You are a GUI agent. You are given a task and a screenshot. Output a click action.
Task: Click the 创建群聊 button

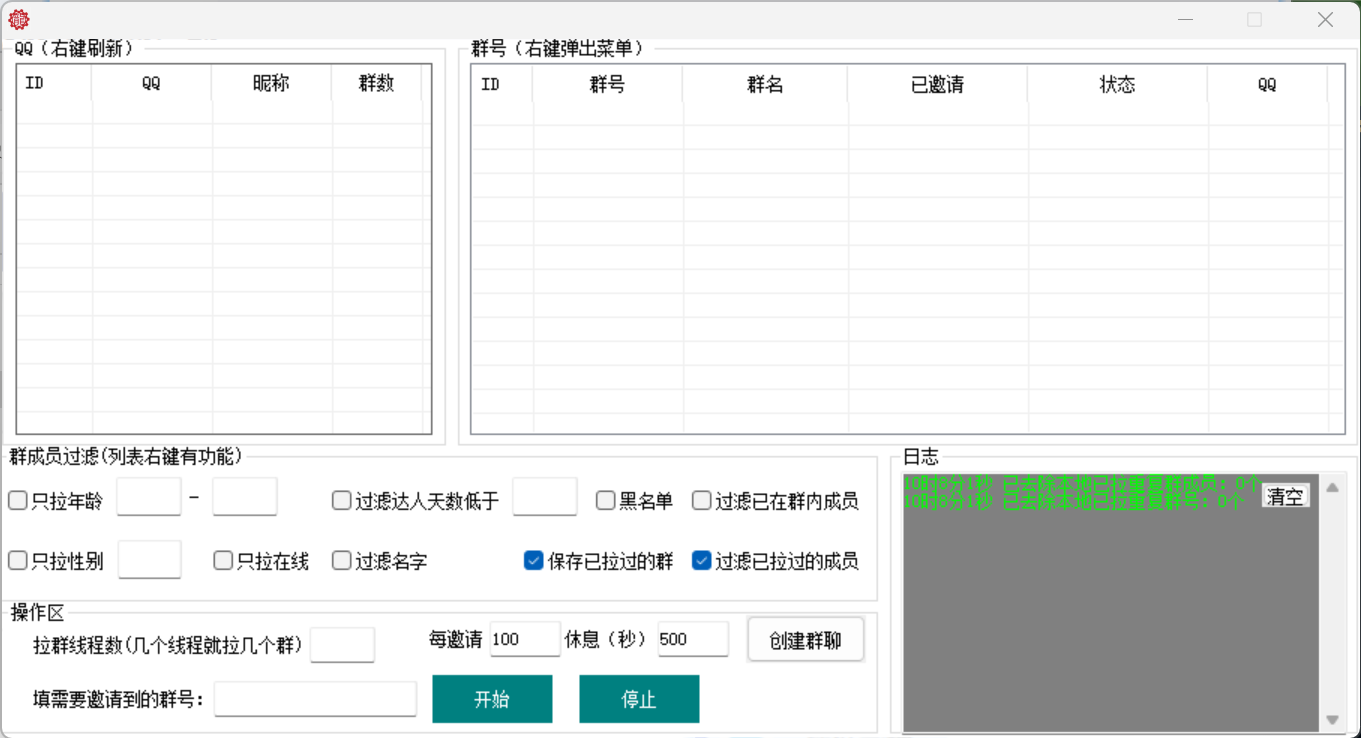click(x=805, y=639)
